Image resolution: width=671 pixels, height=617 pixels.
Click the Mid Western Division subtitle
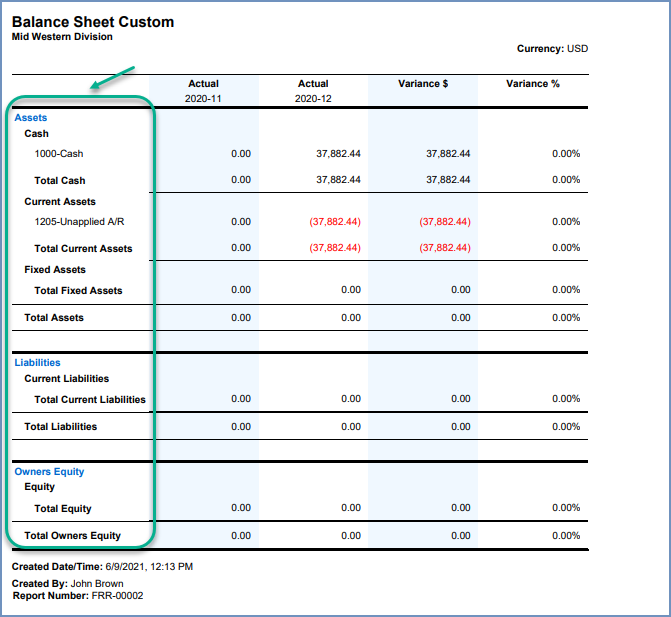(62, 37)
